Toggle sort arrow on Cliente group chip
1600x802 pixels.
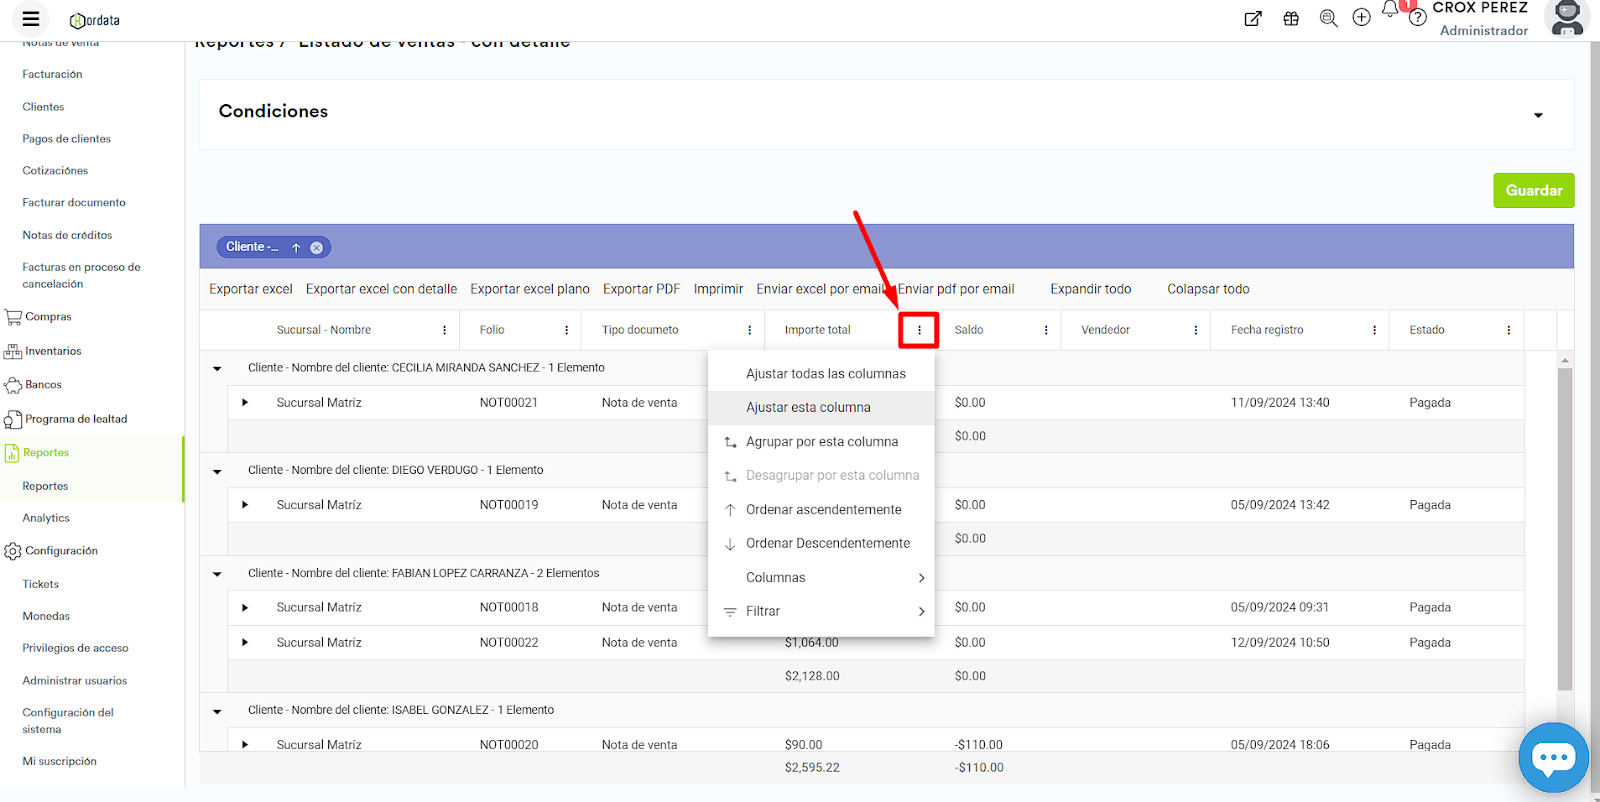click(x=296, y=248)
